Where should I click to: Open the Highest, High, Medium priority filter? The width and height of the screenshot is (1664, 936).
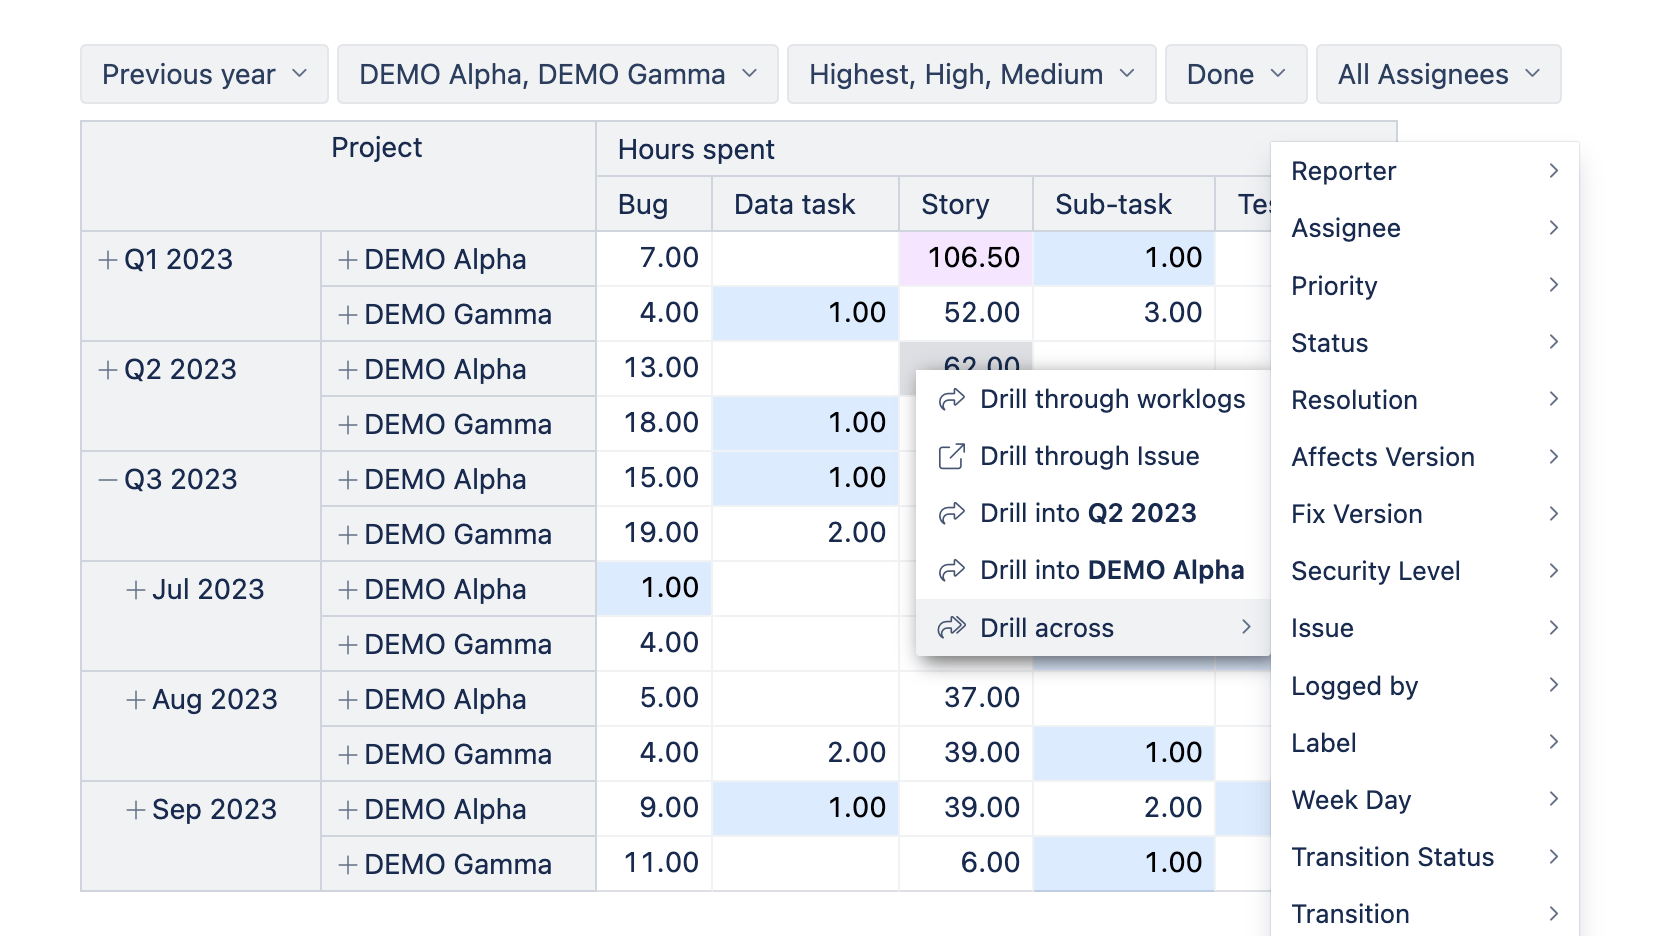coord(971,74)
